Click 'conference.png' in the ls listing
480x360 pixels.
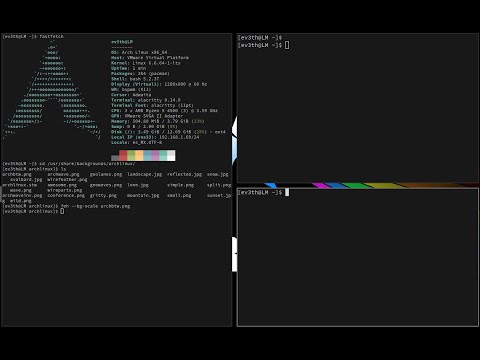click(66, 196)
